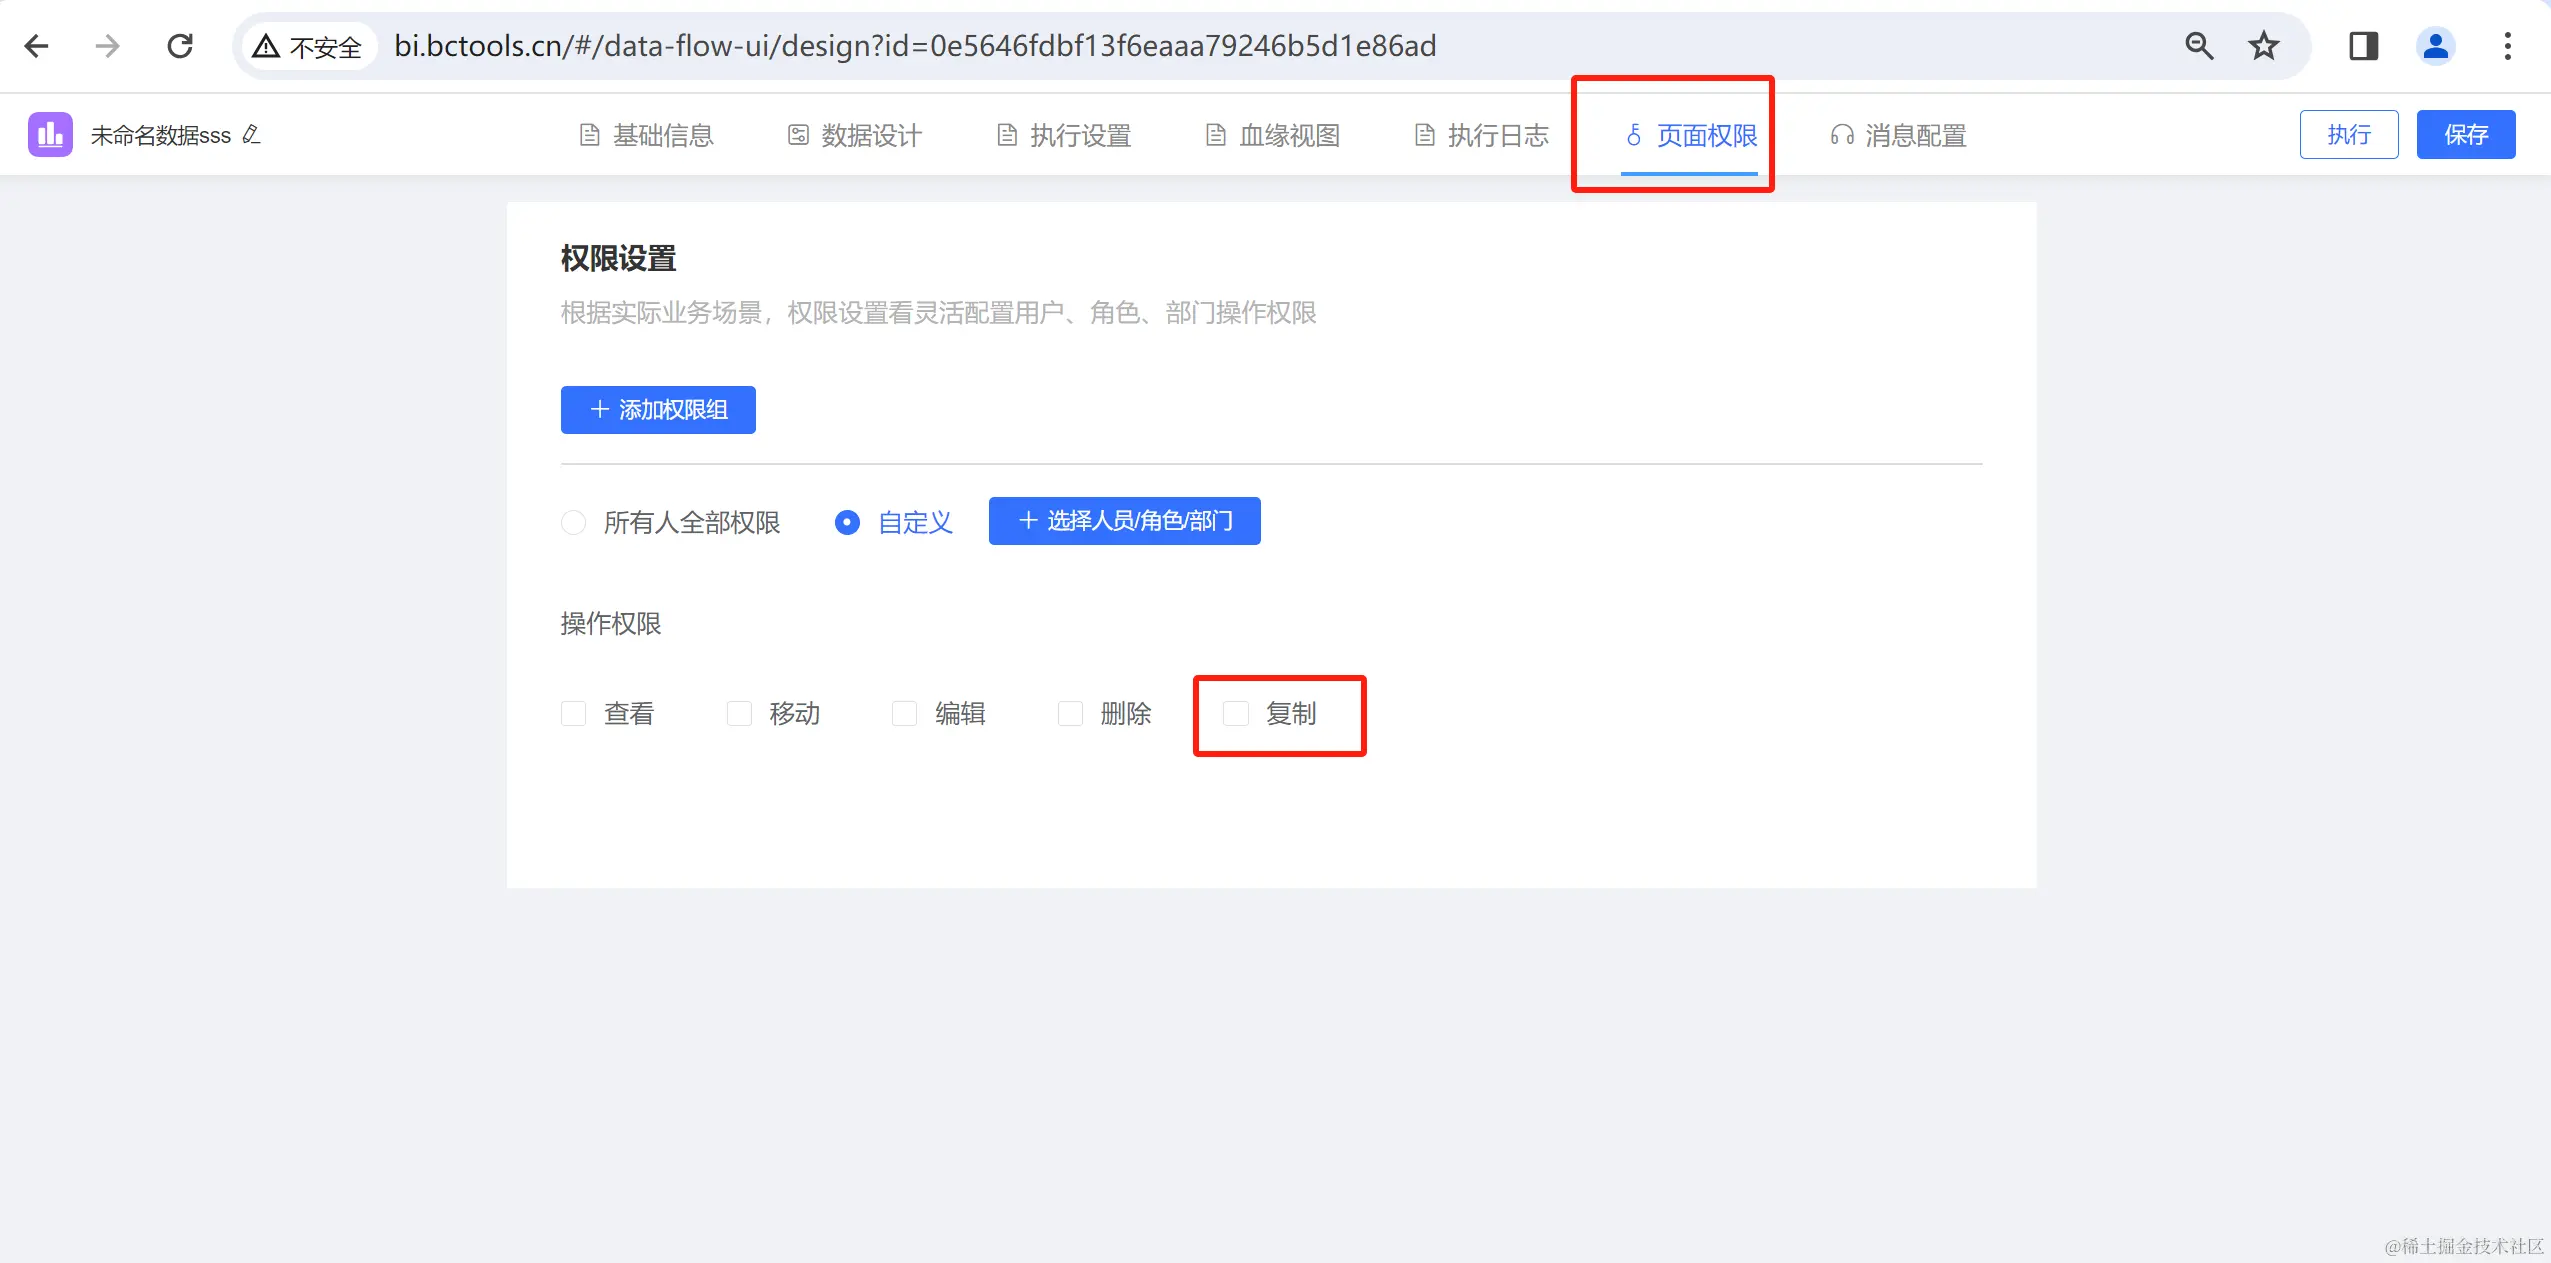This screenshot has height=1263, width=2551.
Task: Click the browser back arrow
Action: click(37, 46)
